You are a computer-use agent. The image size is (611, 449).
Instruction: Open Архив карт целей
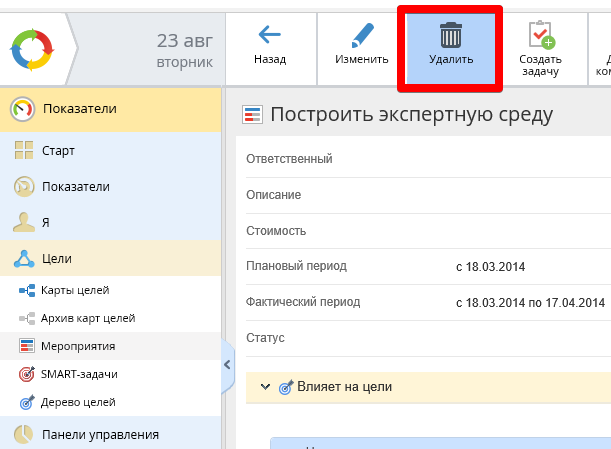click(x=87, y=318)
